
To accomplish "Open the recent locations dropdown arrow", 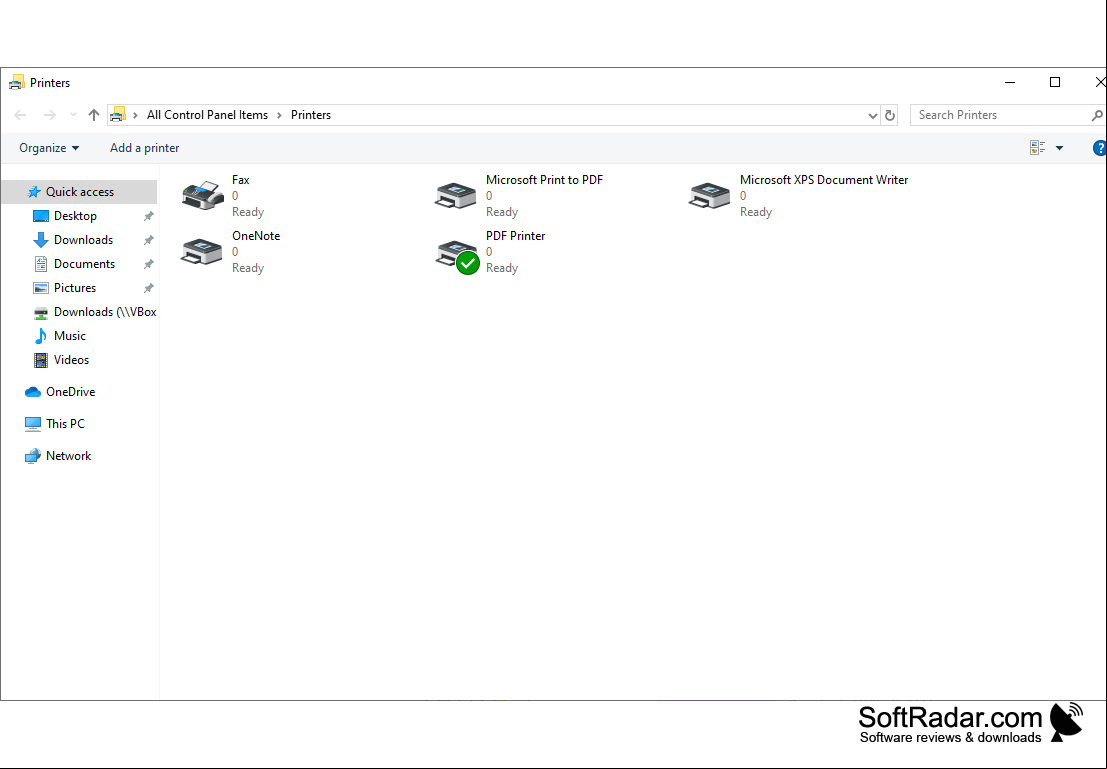I will pyautogui.click(x=73, y=115).
